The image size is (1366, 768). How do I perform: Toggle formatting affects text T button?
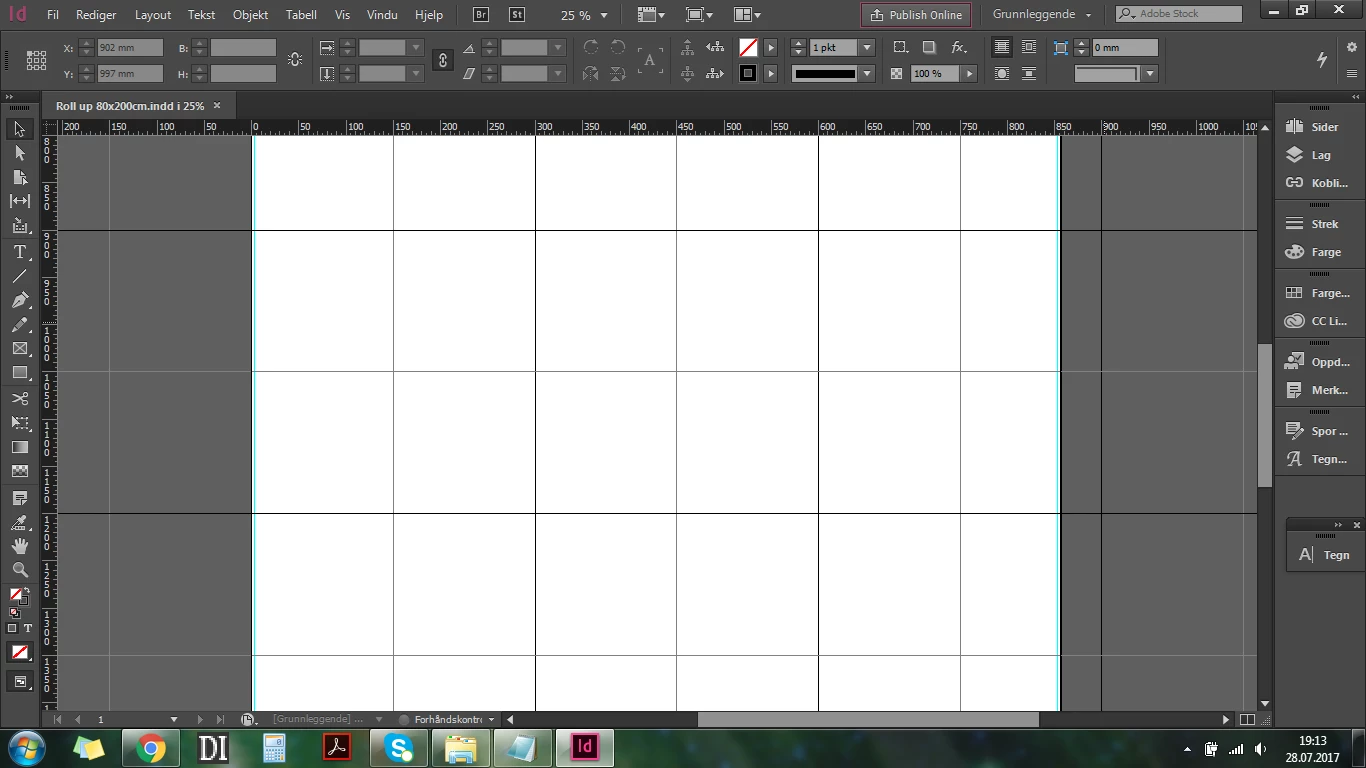(x=28, y=628)
